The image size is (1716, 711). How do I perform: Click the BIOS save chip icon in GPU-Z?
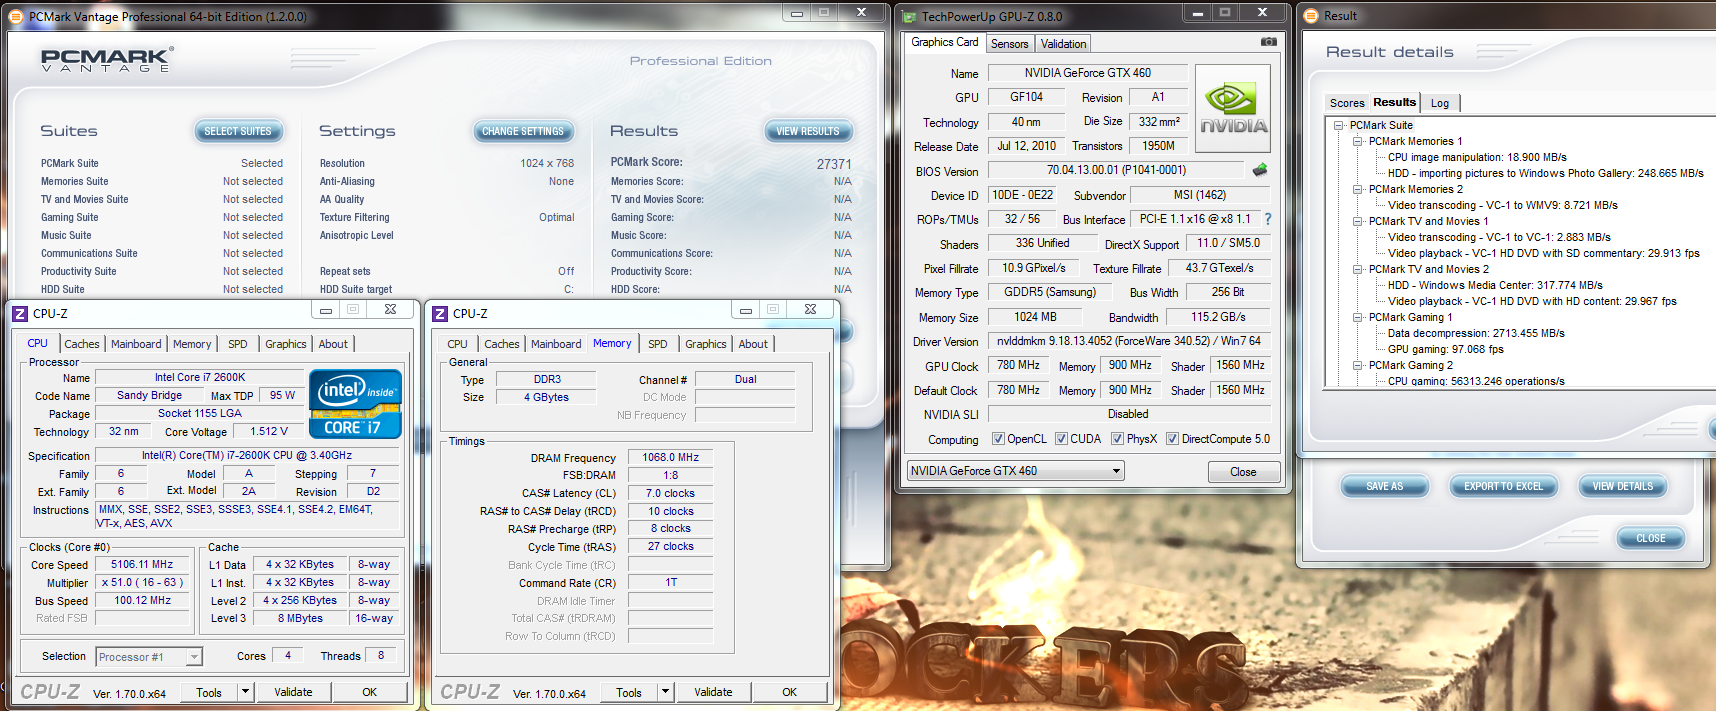click(1260, 170)
